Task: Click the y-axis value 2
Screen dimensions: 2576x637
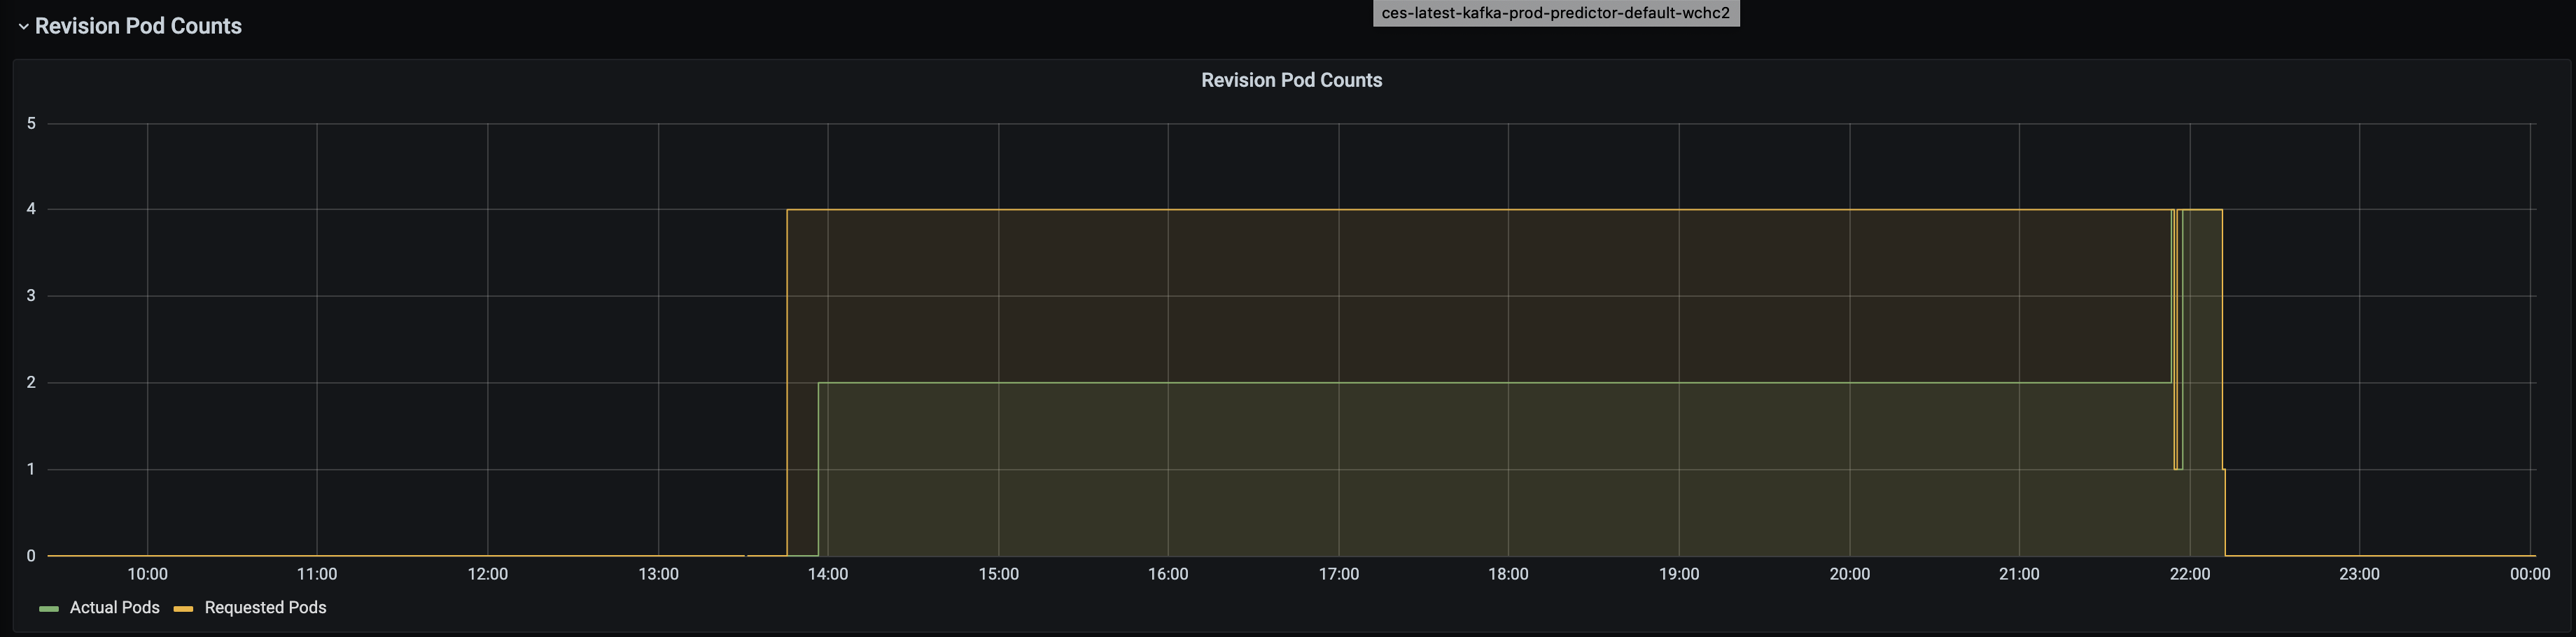Action: tap(31, 382)
